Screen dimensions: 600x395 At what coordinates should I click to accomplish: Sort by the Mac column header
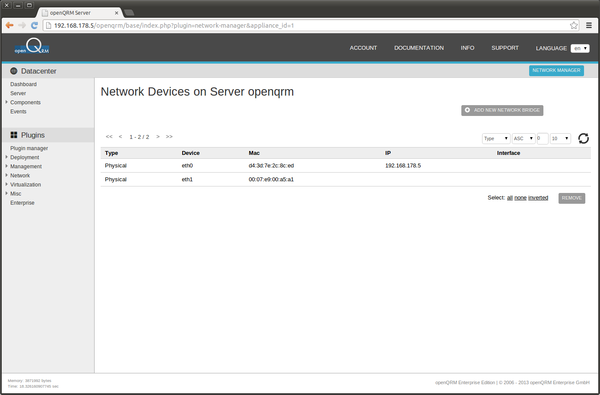tap(254, 153)
